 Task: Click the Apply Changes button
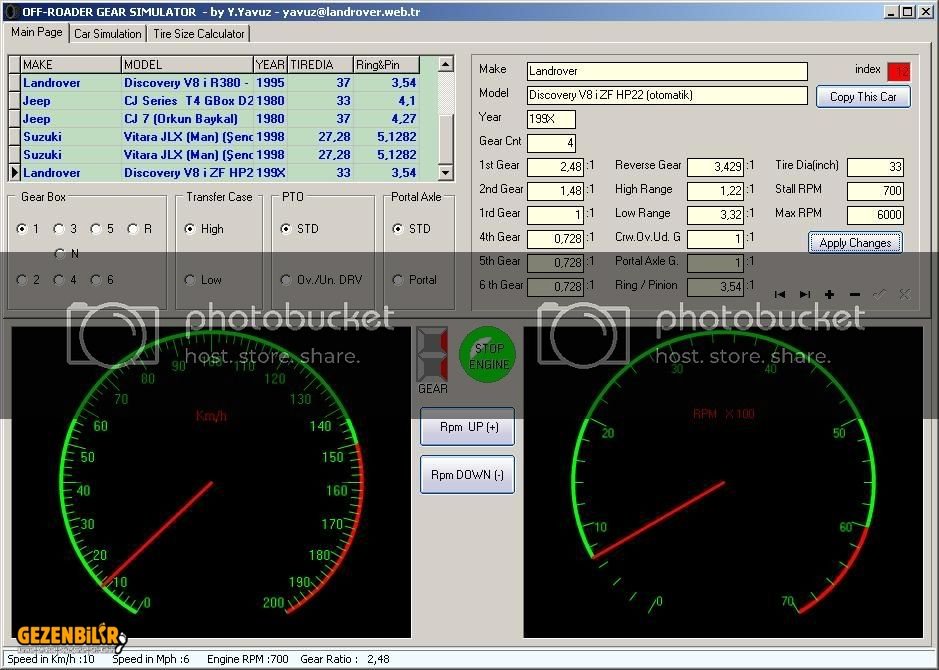coord(855,243)
